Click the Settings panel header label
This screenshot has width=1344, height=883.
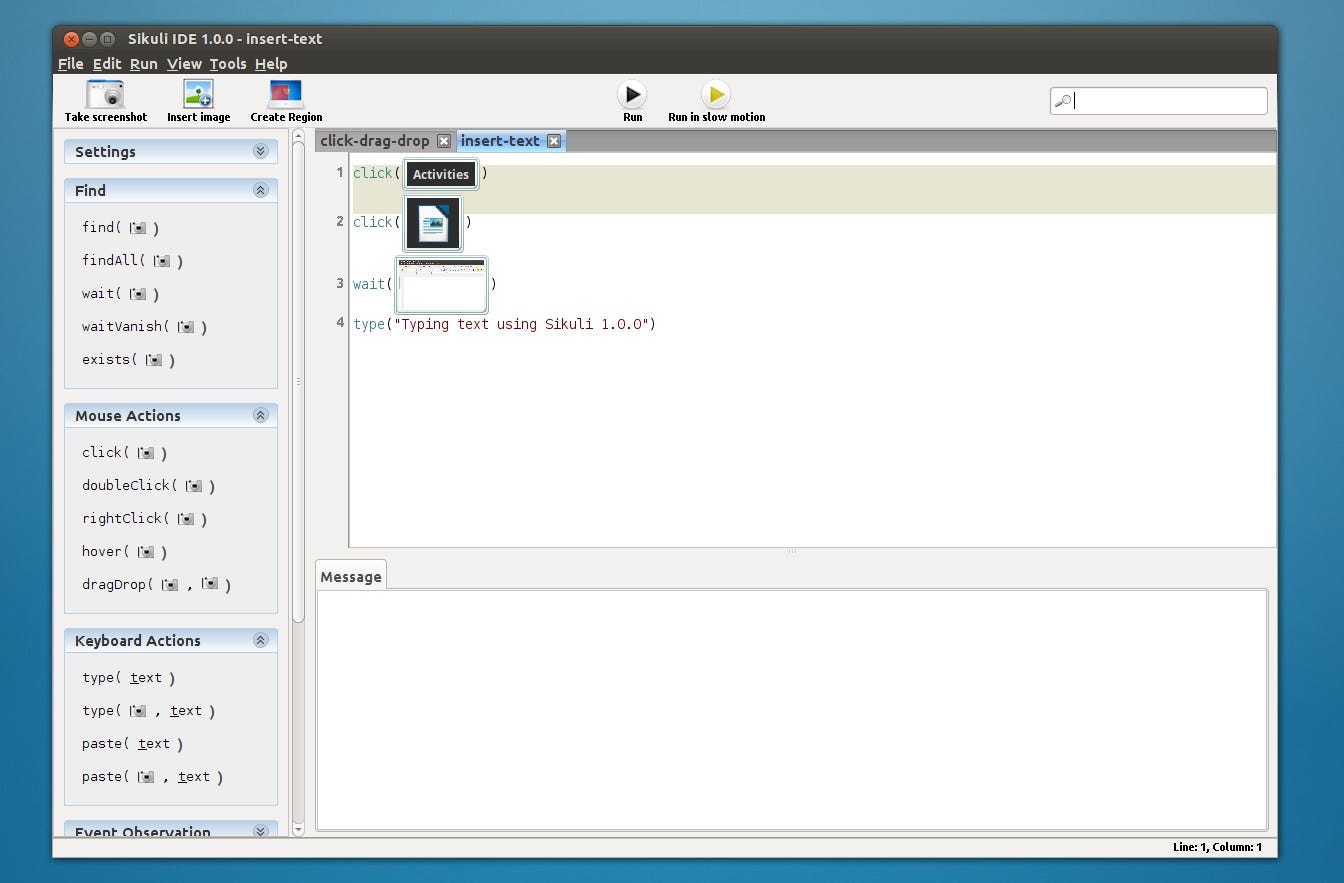(x=105, y=152)
